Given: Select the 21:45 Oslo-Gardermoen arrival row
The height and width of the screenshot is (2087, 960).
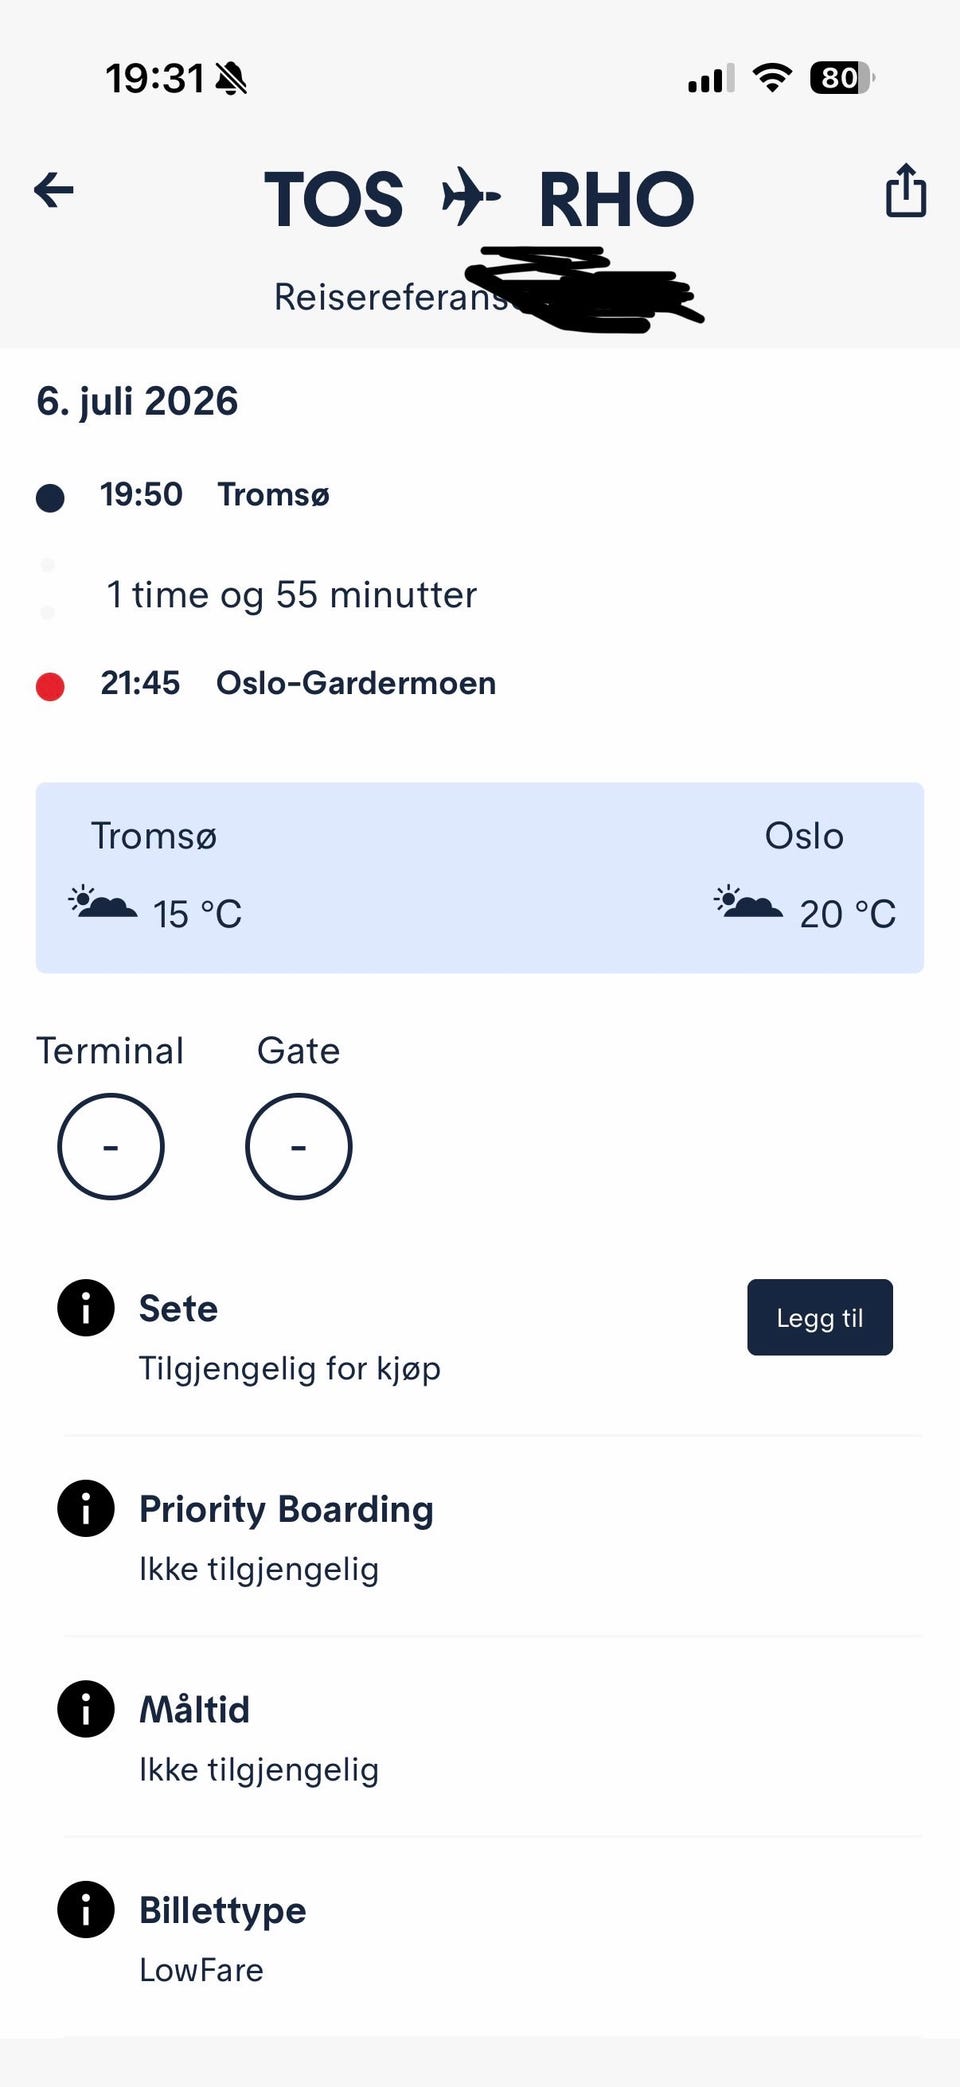Looking at the screenshot, I should point(266,684).
